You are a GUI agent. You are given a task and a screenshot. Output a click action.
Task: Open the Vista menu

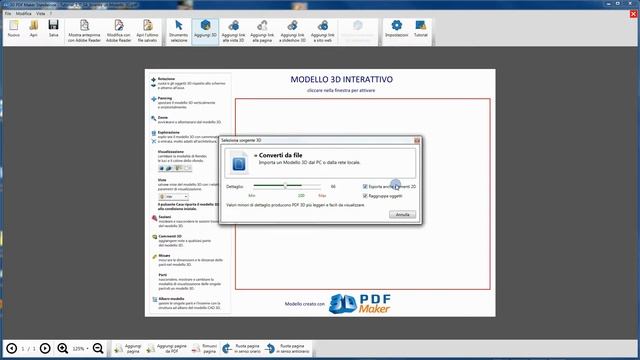(x=40, y=13)
